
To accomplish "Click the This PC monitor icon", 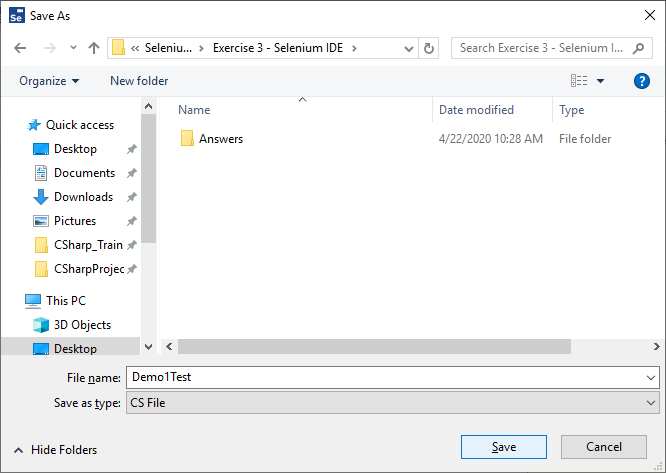I will pos(33,301).
